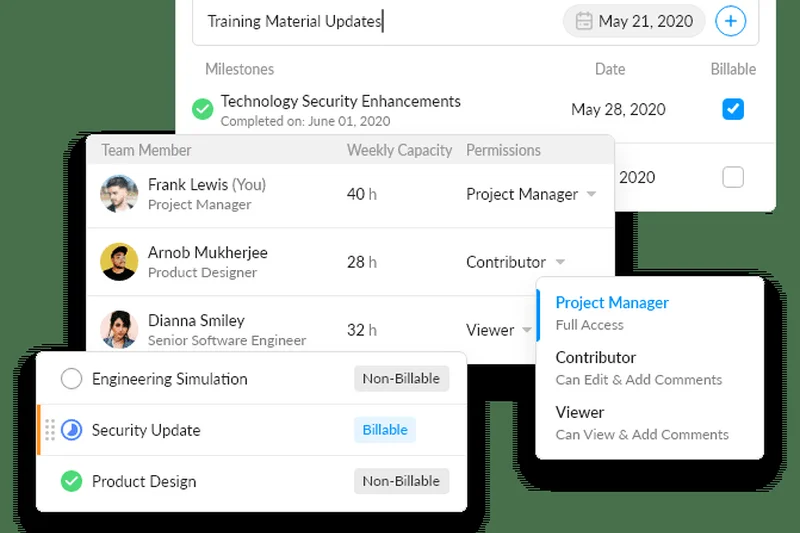Check the empty Billable checkbox in second milestone row
The image size is (800, 533).
(x=733, y=177)
